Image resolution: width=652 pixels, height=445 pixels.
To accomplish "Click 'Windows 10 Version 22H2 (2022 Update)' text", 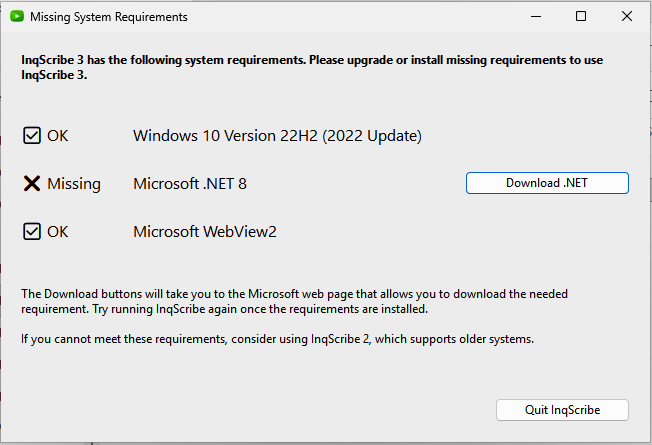I will point(277,136).
